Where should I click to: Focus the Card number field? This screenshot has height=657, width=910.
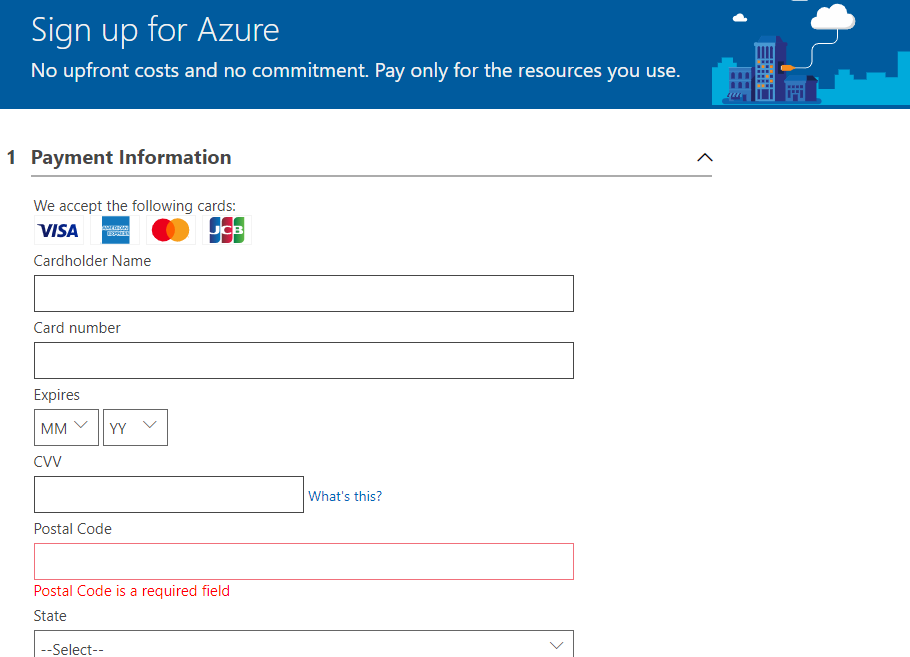pos(304,360)
